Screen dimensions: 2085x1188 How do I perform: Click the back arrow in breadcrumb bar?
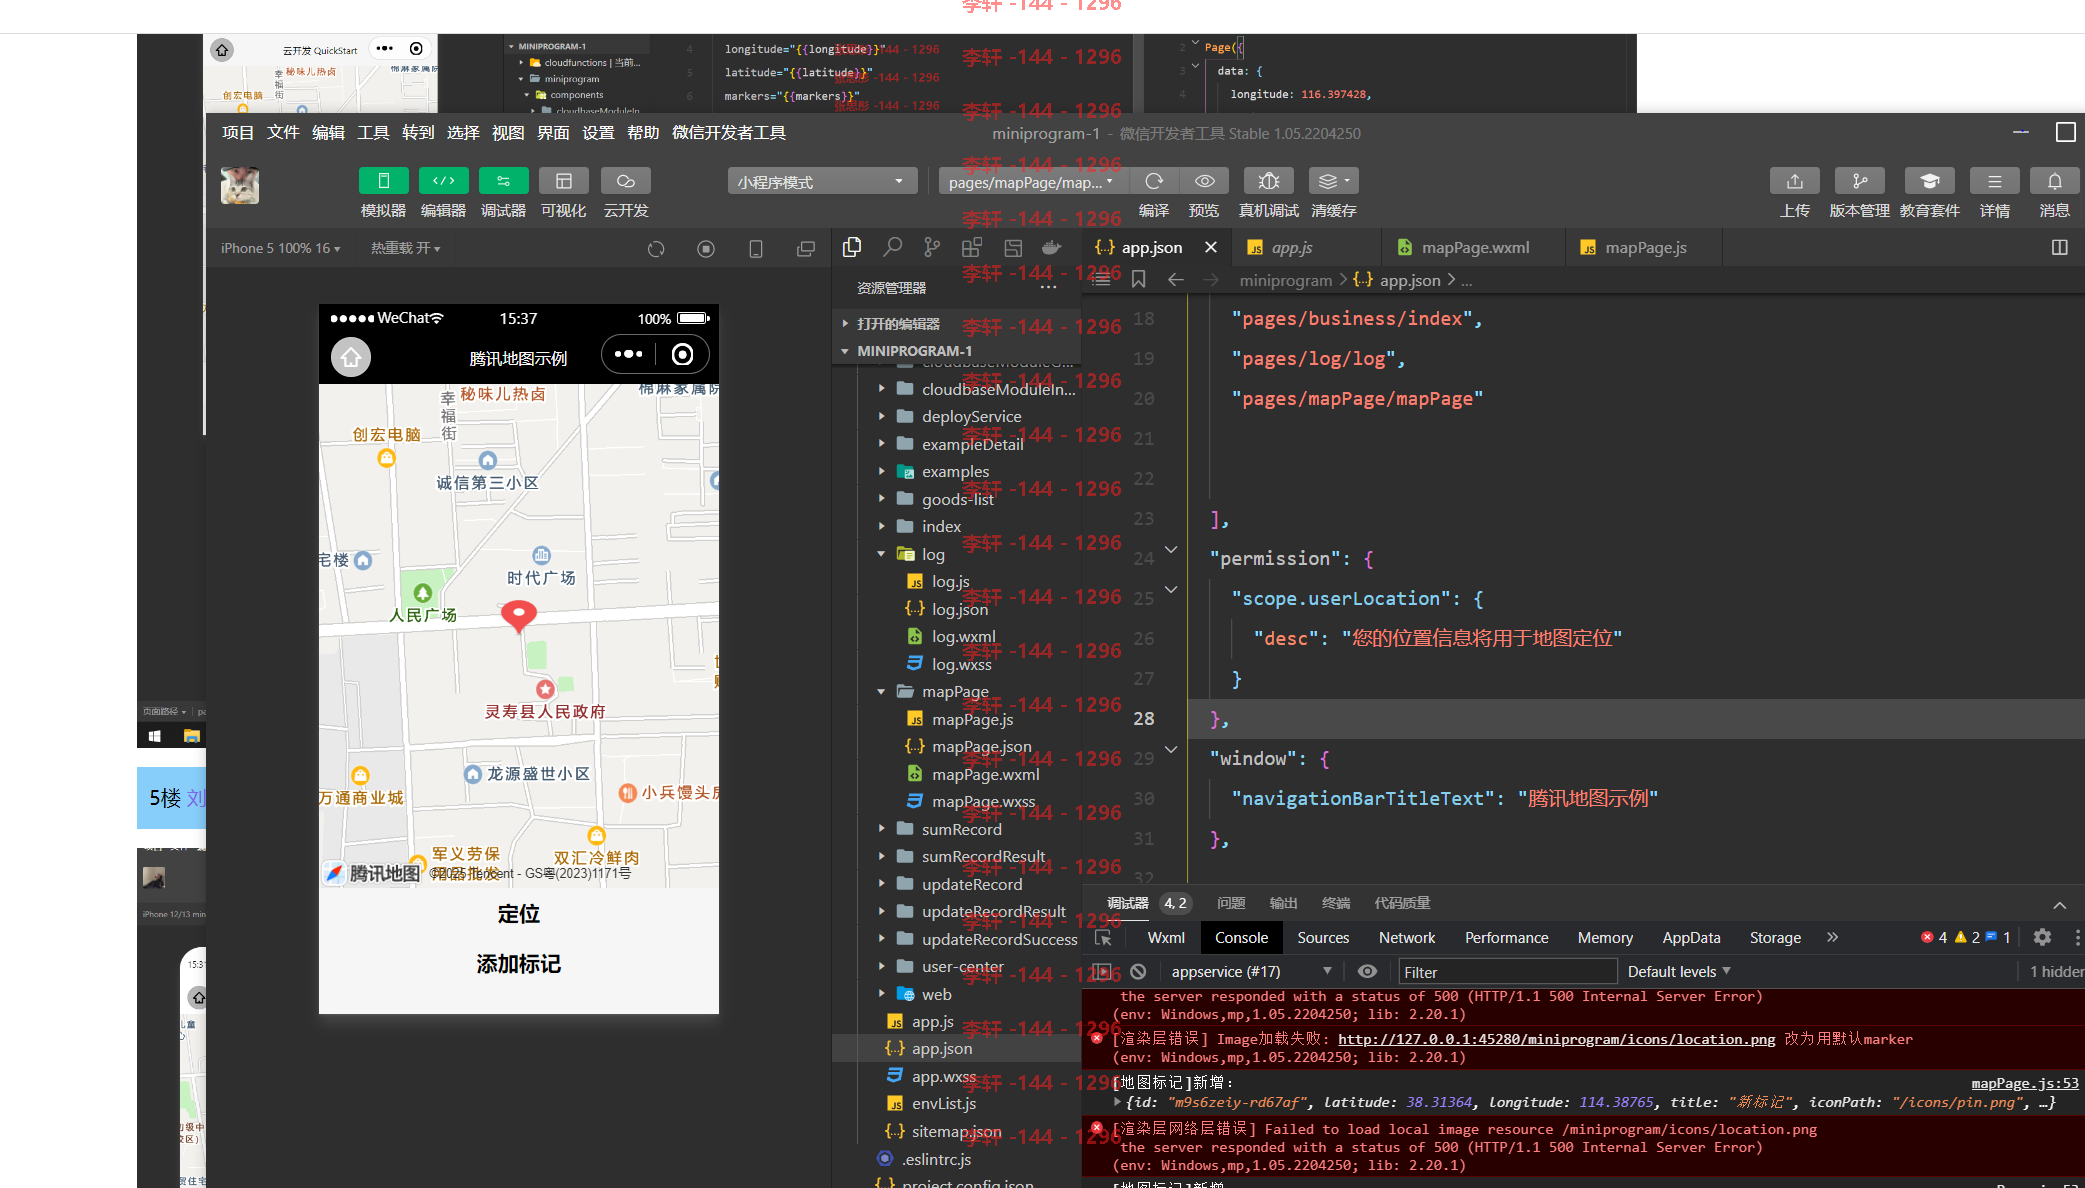click(1176, 280)
